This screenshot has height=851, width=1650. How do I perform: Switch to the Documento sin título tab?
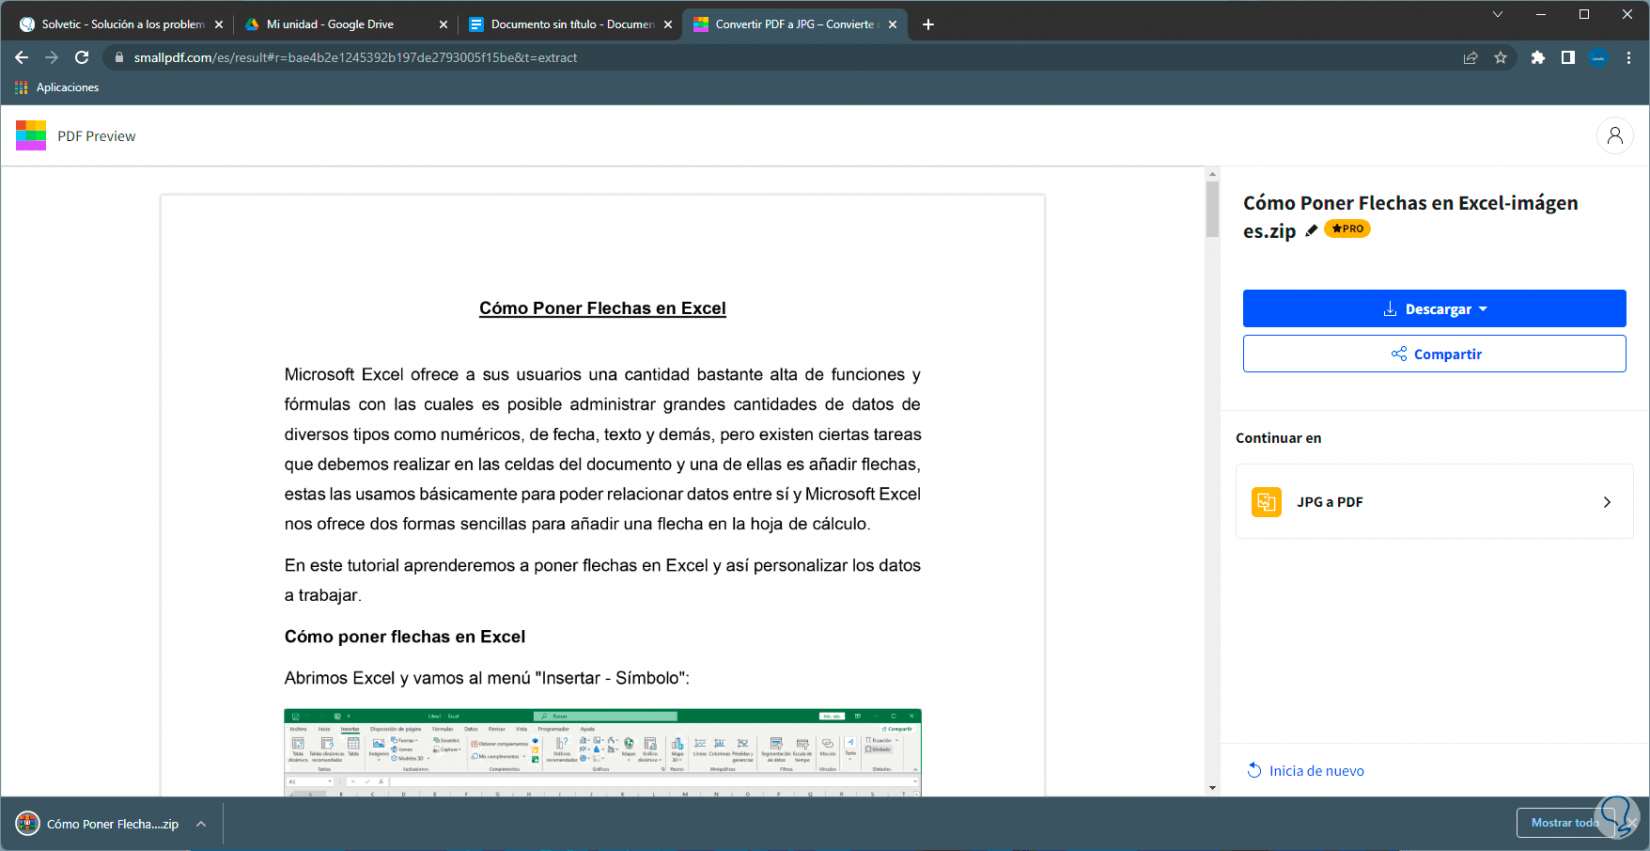tap(570, 24)
